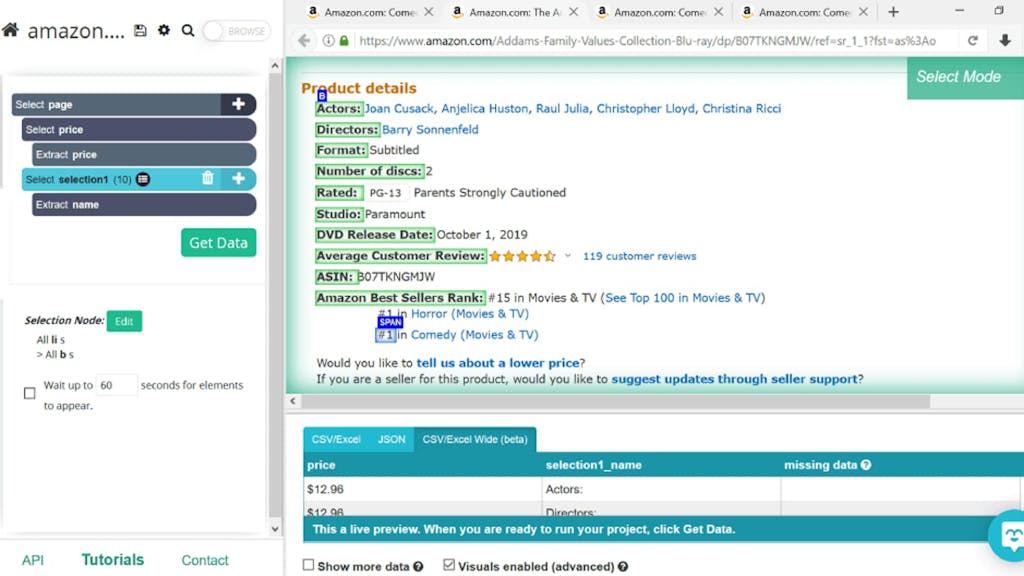Edit the Selection Node

[124, 321]
